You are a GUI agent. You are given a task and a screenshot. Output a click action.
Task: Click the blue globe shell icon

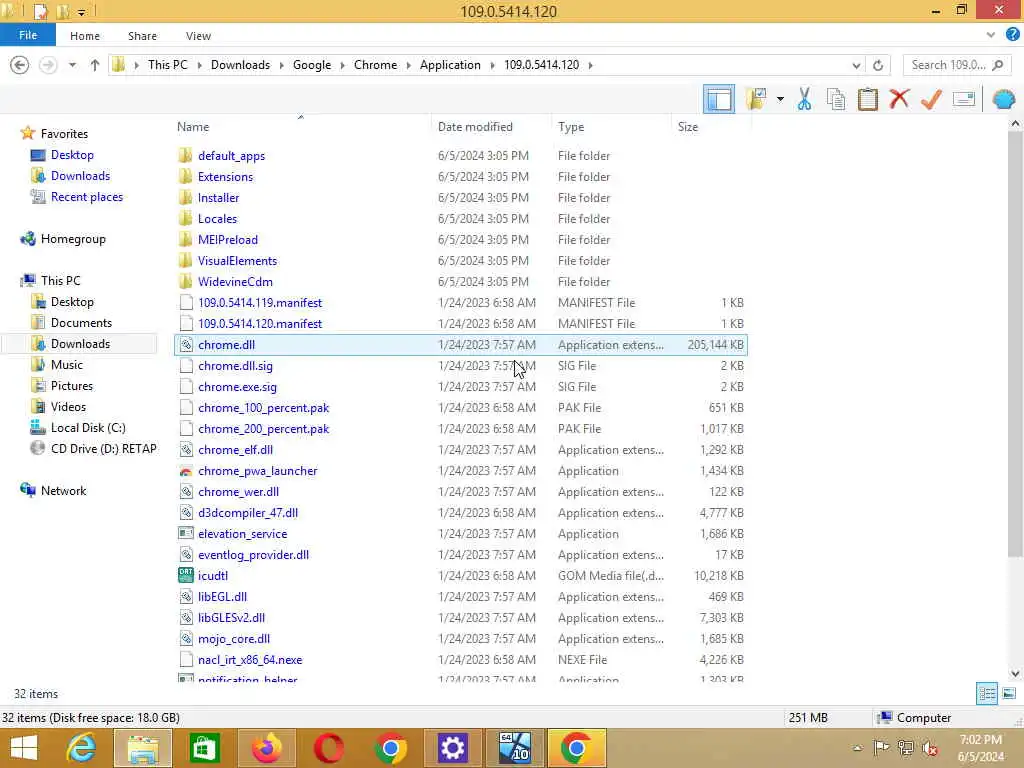pyautogui.click(x=1004, y=99)
